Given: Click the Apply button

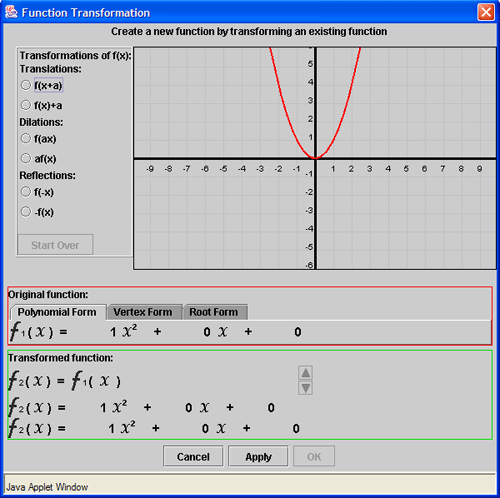Looking at the screenshot, I should 258,457.
